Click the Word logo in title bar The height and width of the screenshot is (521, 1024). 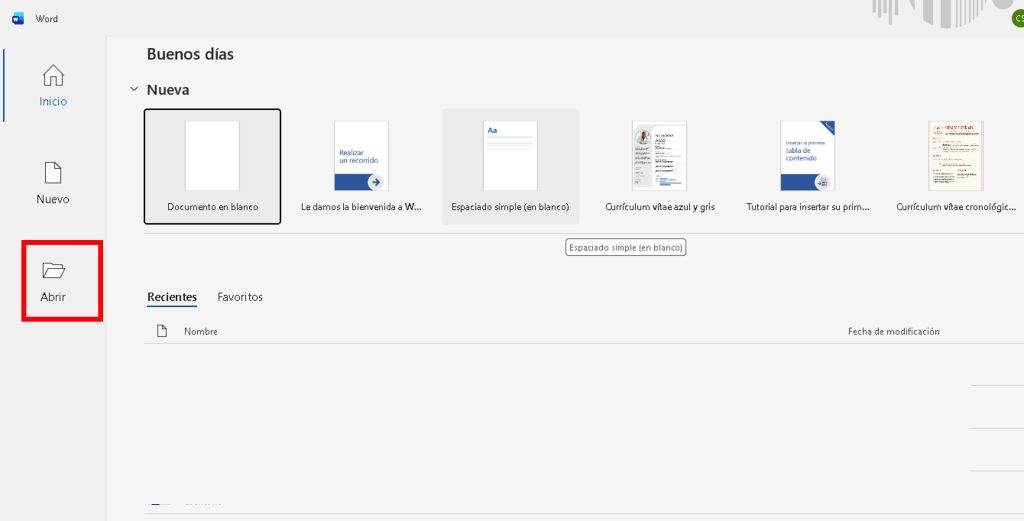[x=18, y=18]
